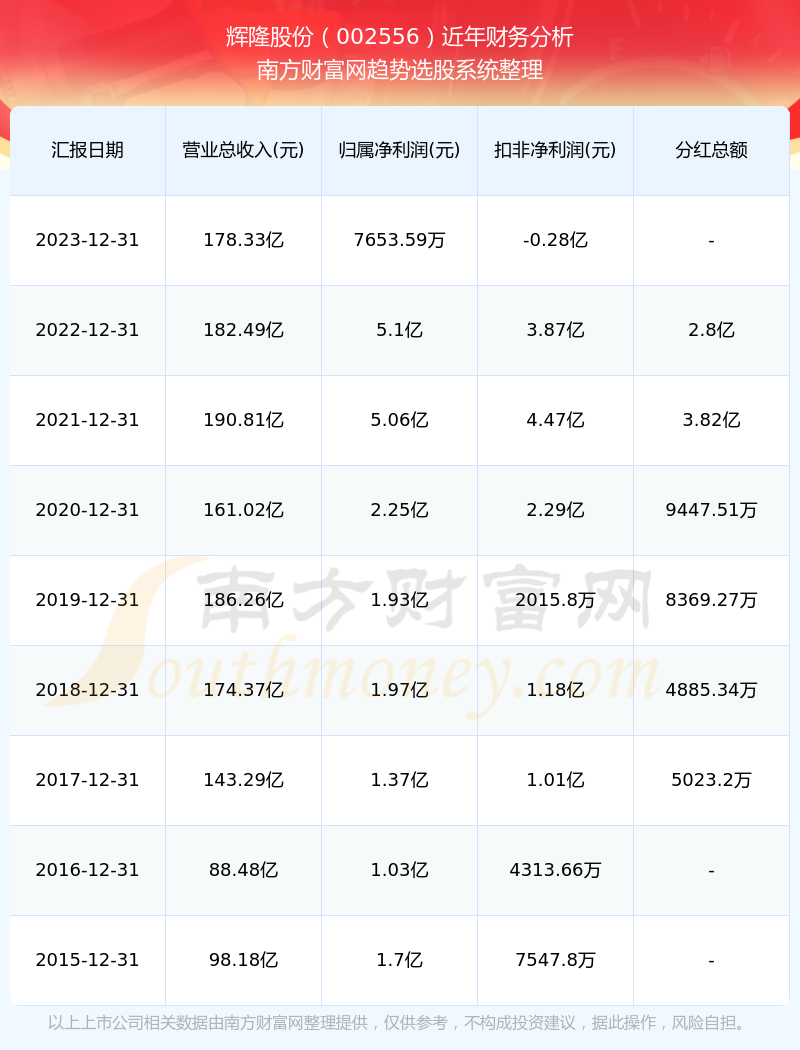Click revenue value 98.18亿
Viewport: 800px width, 1050px height.
tap(244, 960)
